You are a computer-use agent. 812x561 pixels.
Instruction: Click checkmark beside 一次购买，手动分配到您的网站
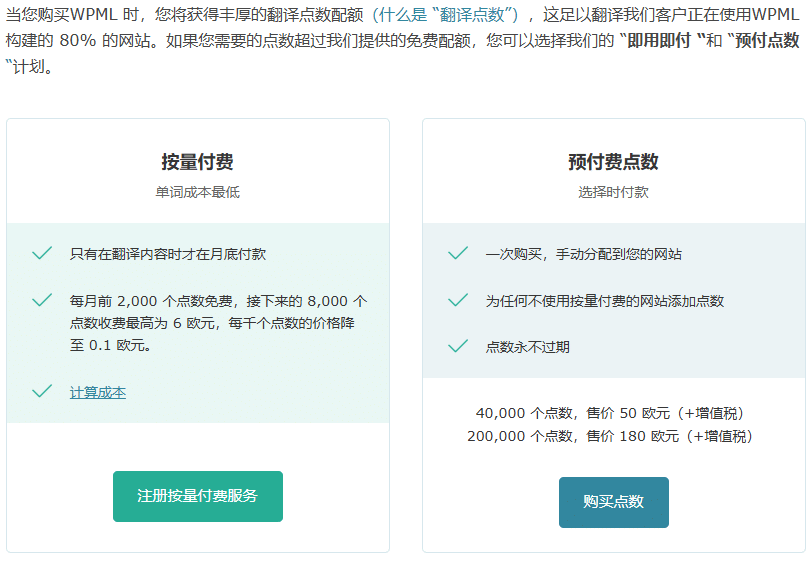[x=458, y=253]
